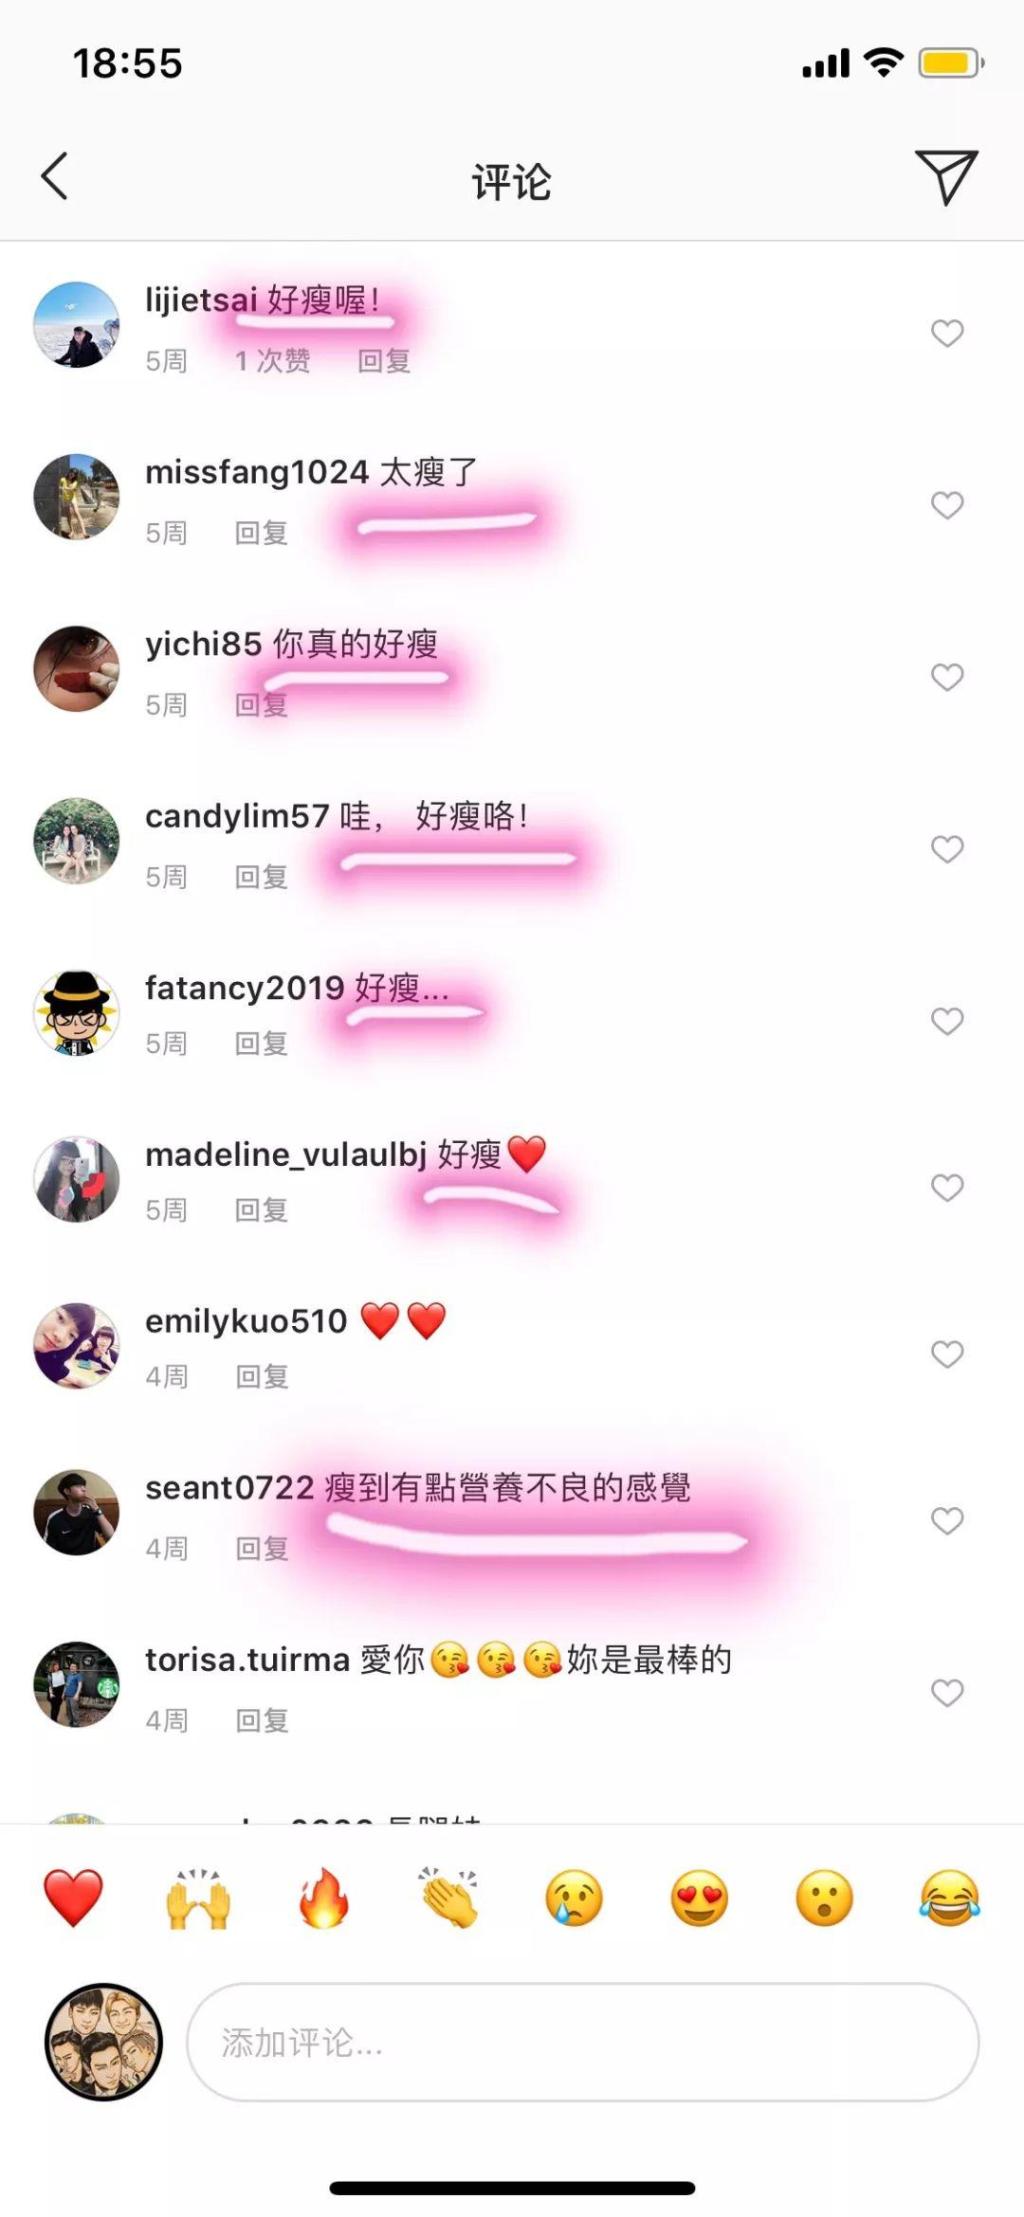The image size is (1024, 2217).
Task: Open the direct message paper plane icon
Action: point(945,177)
